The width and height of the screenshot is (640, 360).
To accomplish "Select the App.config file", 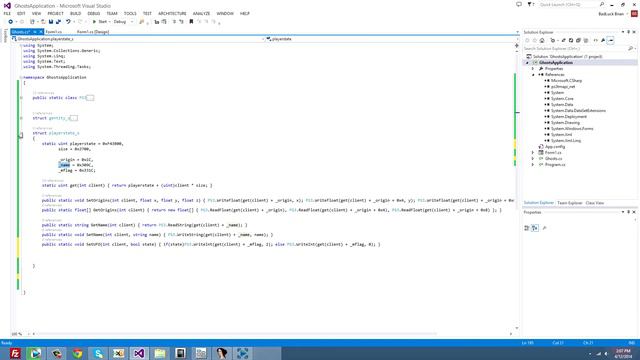I will click(x=555, y=147).
